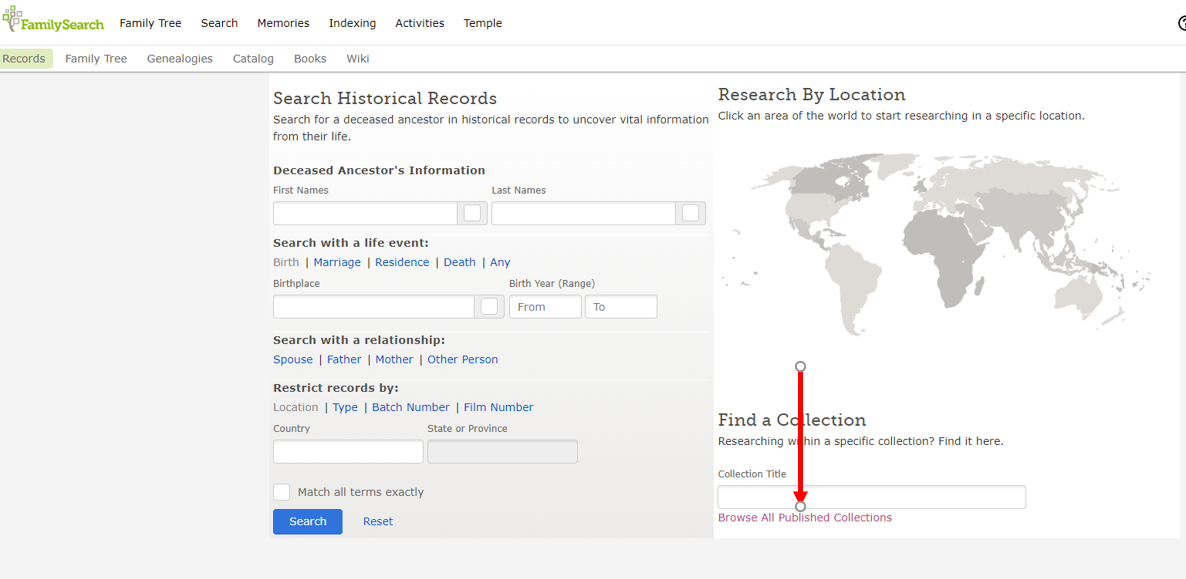1186x579 pixels.
Task: Click the Search Historical Records heading
Action: [x=385, y=98]
